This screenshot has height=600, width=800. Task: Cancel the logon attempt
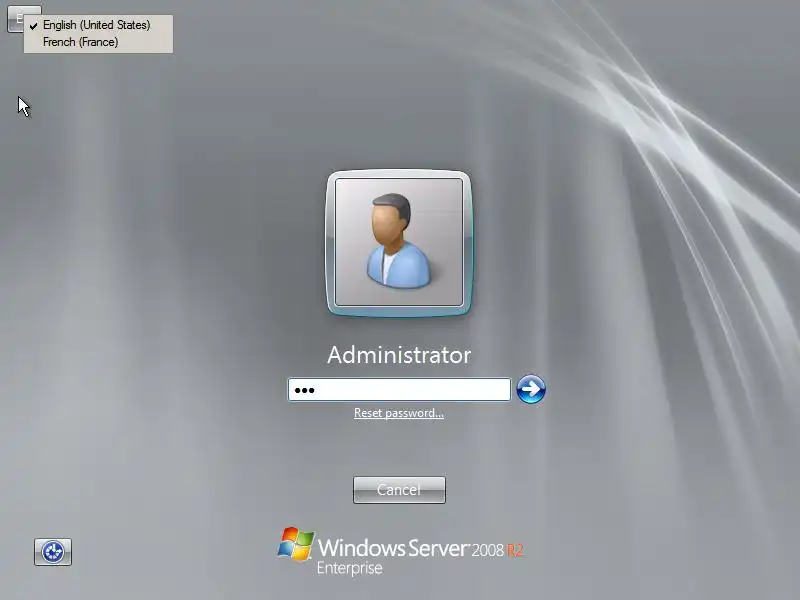click(x=399, y=490)
